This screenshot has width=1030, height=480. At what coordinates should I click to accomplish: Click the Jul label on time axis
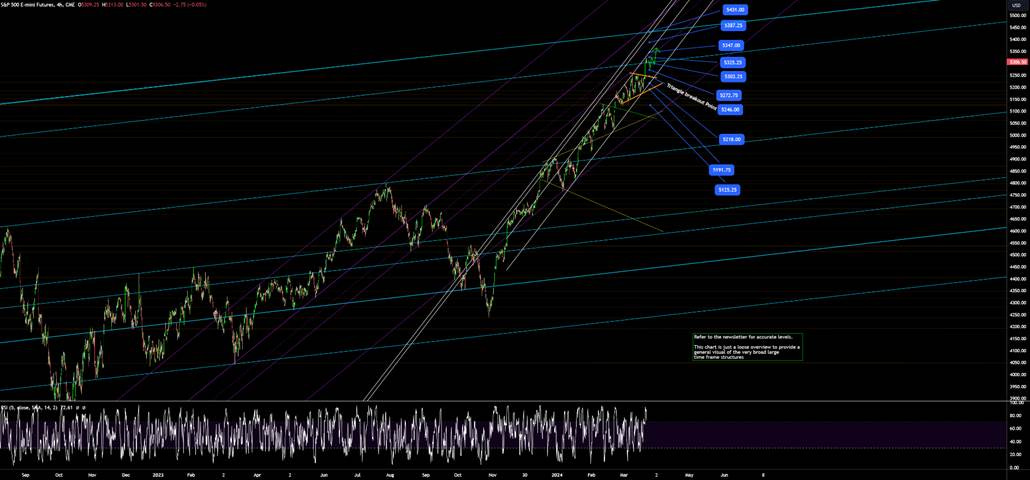(358, 473)
